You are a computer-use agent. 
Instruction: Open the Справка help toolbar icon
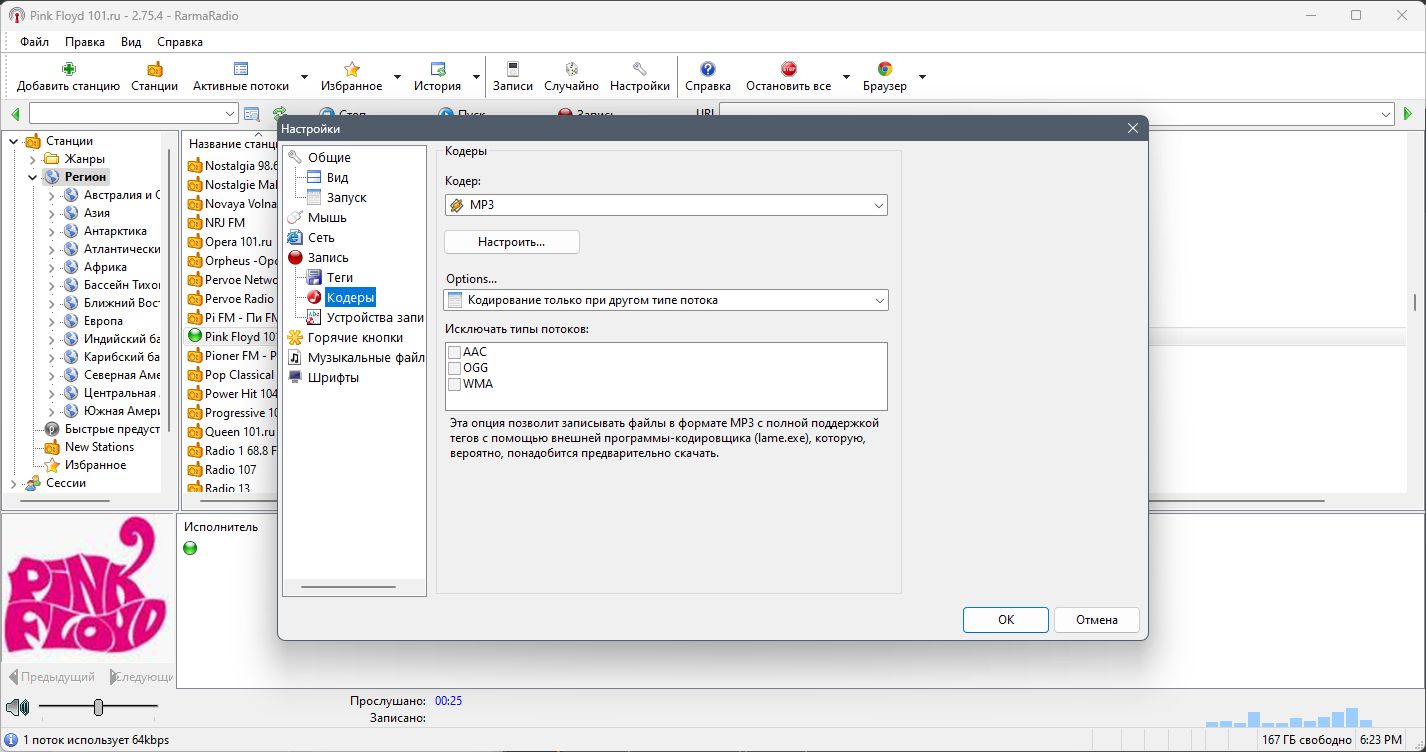point(708,69)
